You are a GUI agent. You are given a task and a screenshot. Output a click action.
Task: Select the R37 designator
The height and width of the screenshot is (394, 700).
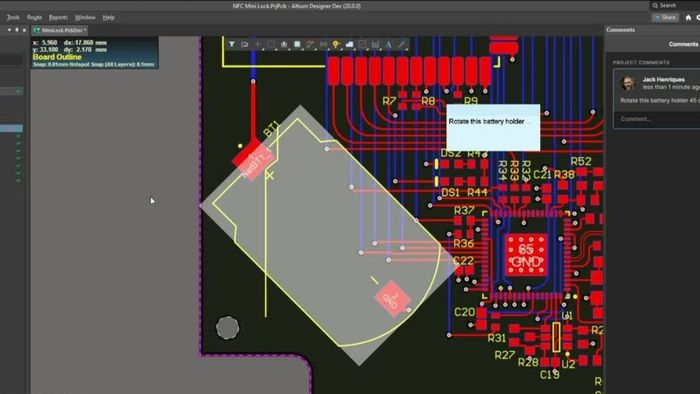(x=464, y=211)
